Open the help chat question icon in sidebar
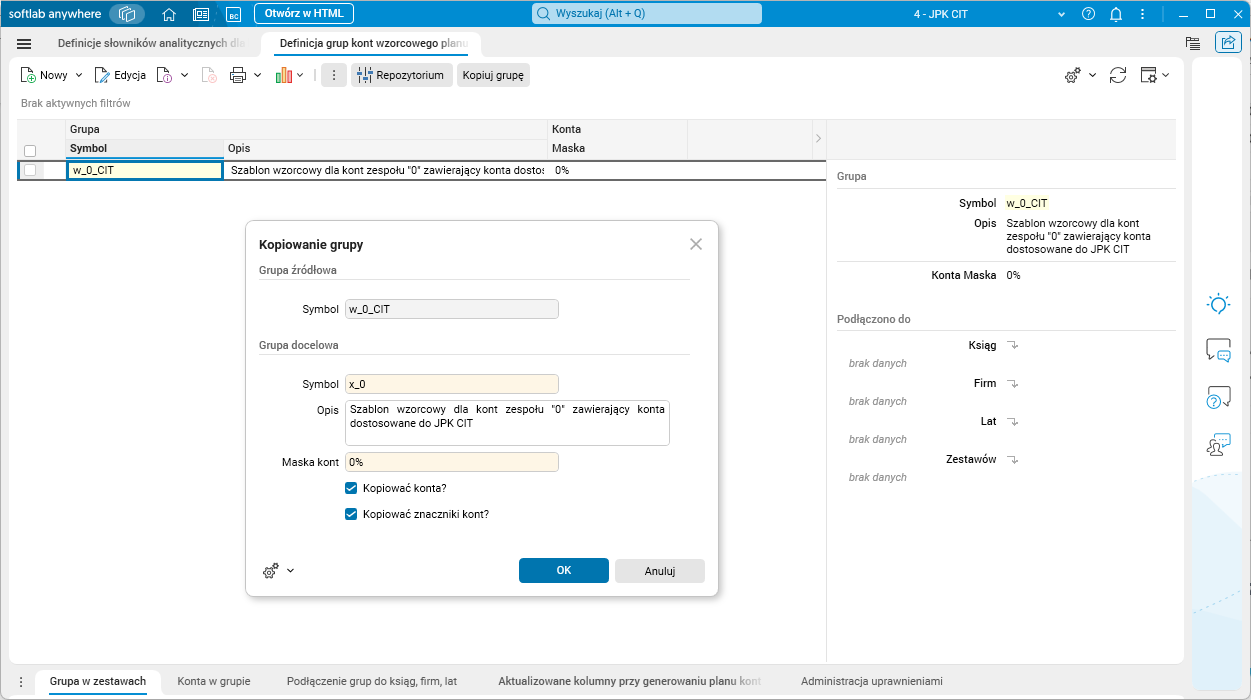 tap(1218, 397)
